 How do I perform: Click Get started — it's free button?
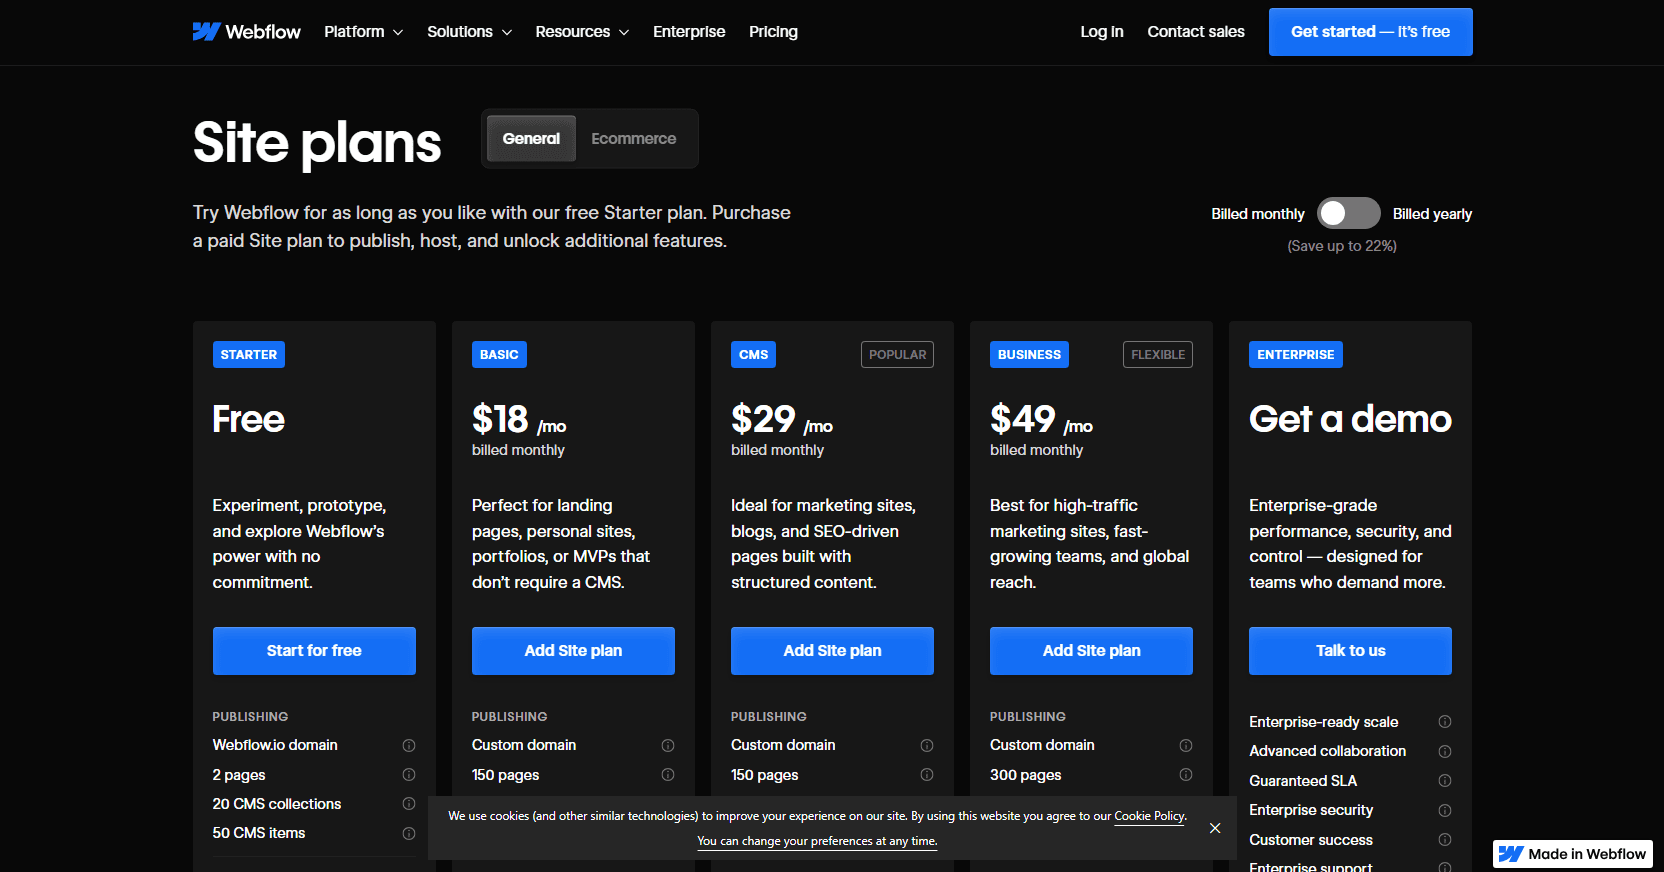click(1371, 32)
